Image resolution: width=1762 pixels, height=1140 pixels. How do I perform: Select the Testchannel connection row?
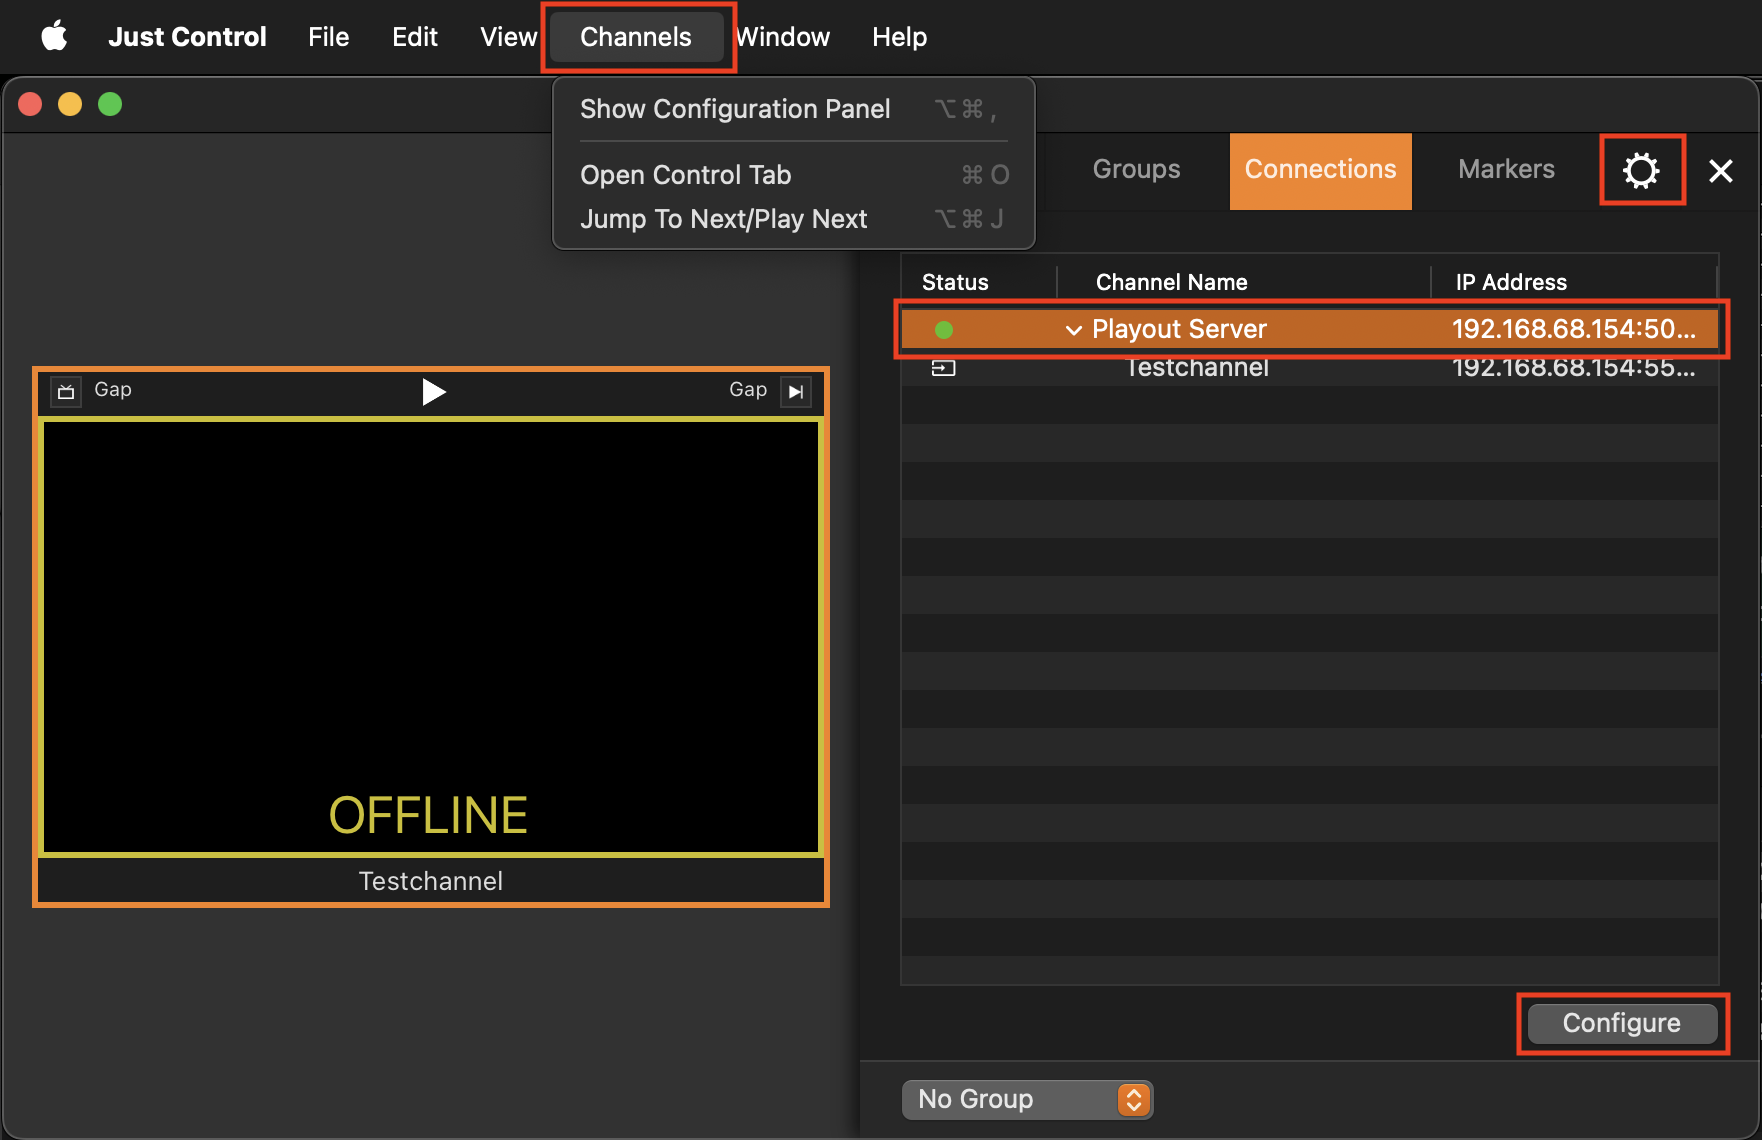tap(1310, 367)
